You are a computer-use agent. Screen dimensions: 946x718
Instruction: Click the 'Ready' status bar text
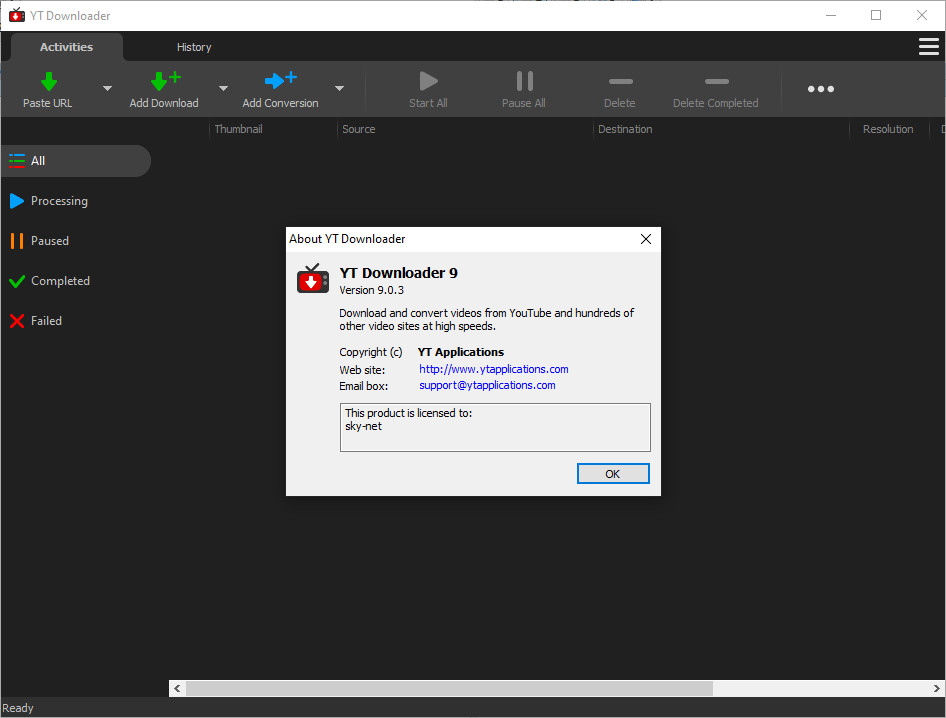17,708
